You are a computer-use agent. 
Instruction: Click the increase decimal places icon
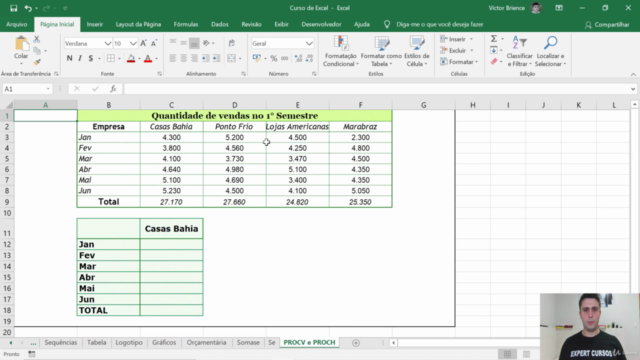(298, 58)
